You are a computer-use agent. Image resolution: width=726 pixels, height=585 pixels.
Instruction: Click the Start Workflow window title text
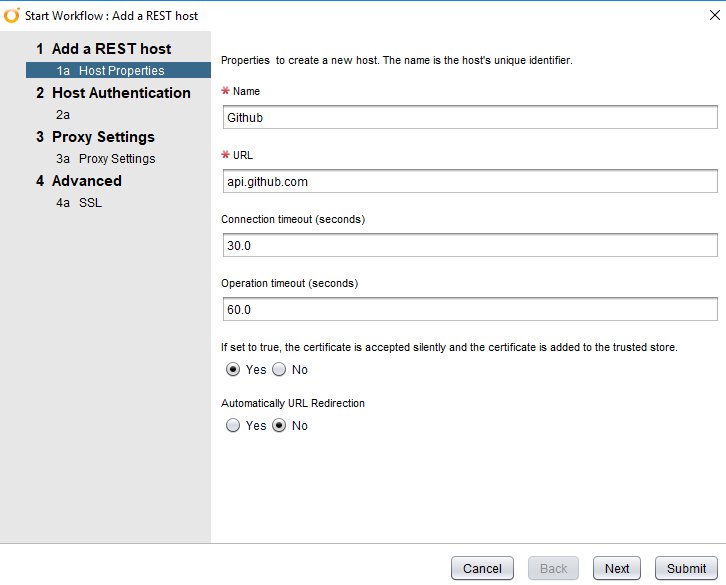tap(111, 16)
